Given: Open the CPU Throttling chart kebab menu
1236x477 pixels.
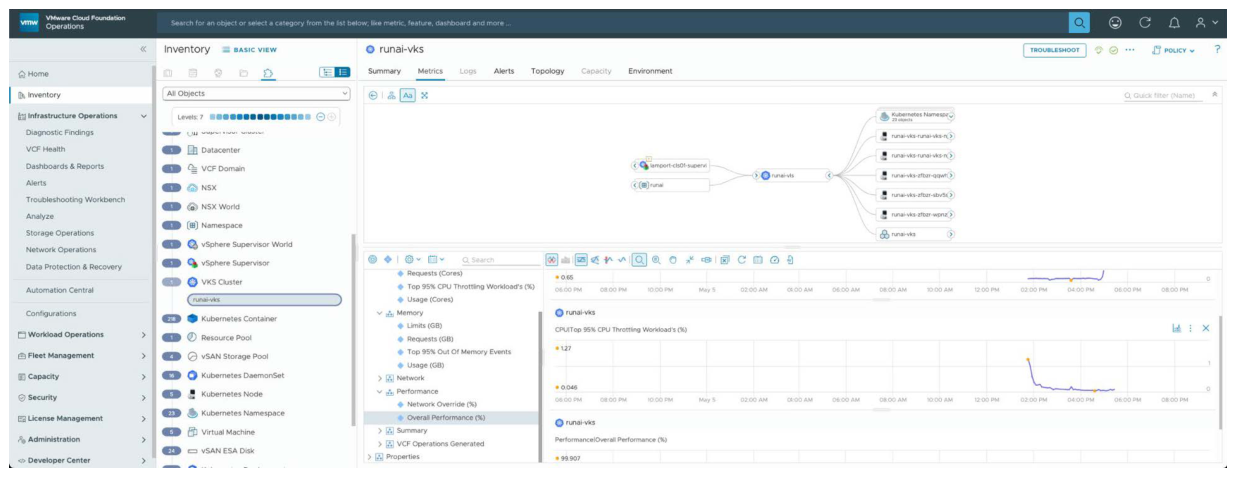Looking at the screenshot, I should tap(1190, 328).
